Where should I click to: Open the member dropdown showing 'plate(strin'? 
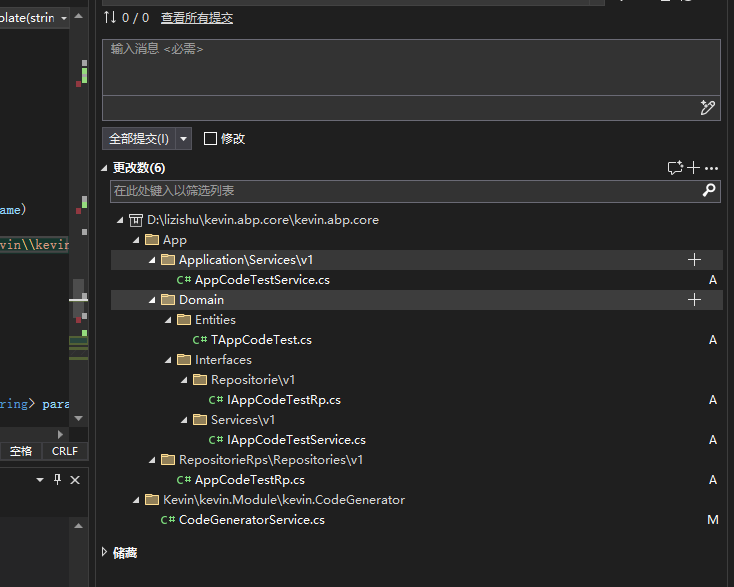point(64,18)
